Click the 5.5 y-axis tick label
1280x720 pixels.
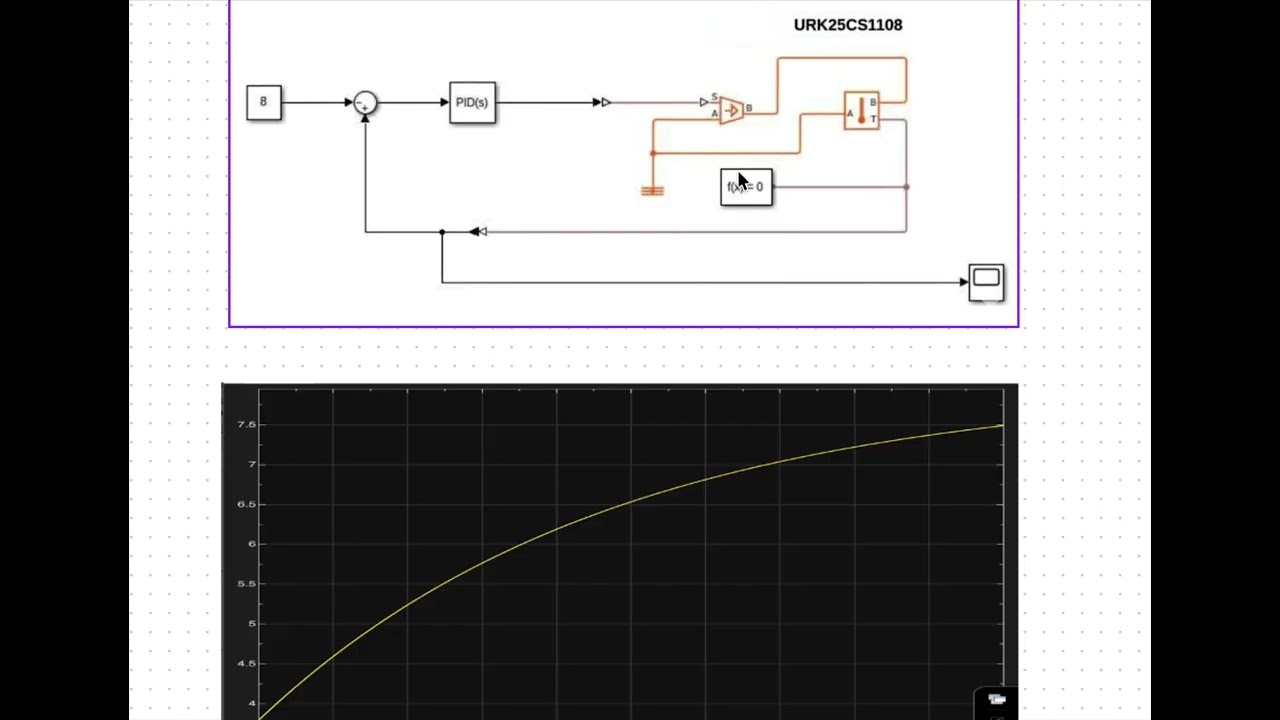246,584
